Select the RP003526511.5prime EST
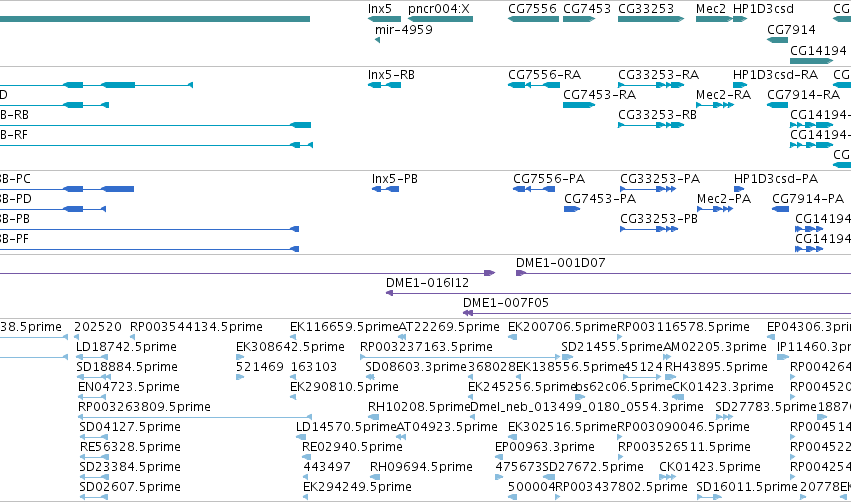This screenshot has height=502, width=851. click(x=621, y=457)
